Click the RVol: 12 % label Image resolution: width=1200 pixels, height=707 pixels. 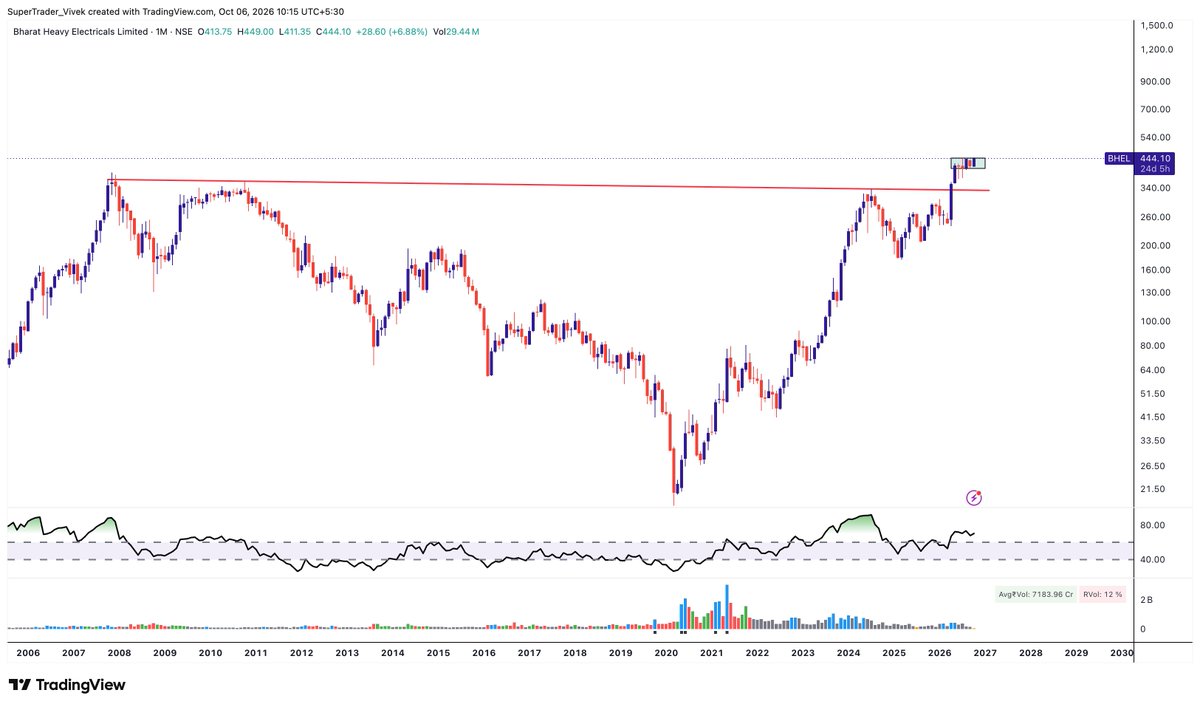pos(1103,594)
